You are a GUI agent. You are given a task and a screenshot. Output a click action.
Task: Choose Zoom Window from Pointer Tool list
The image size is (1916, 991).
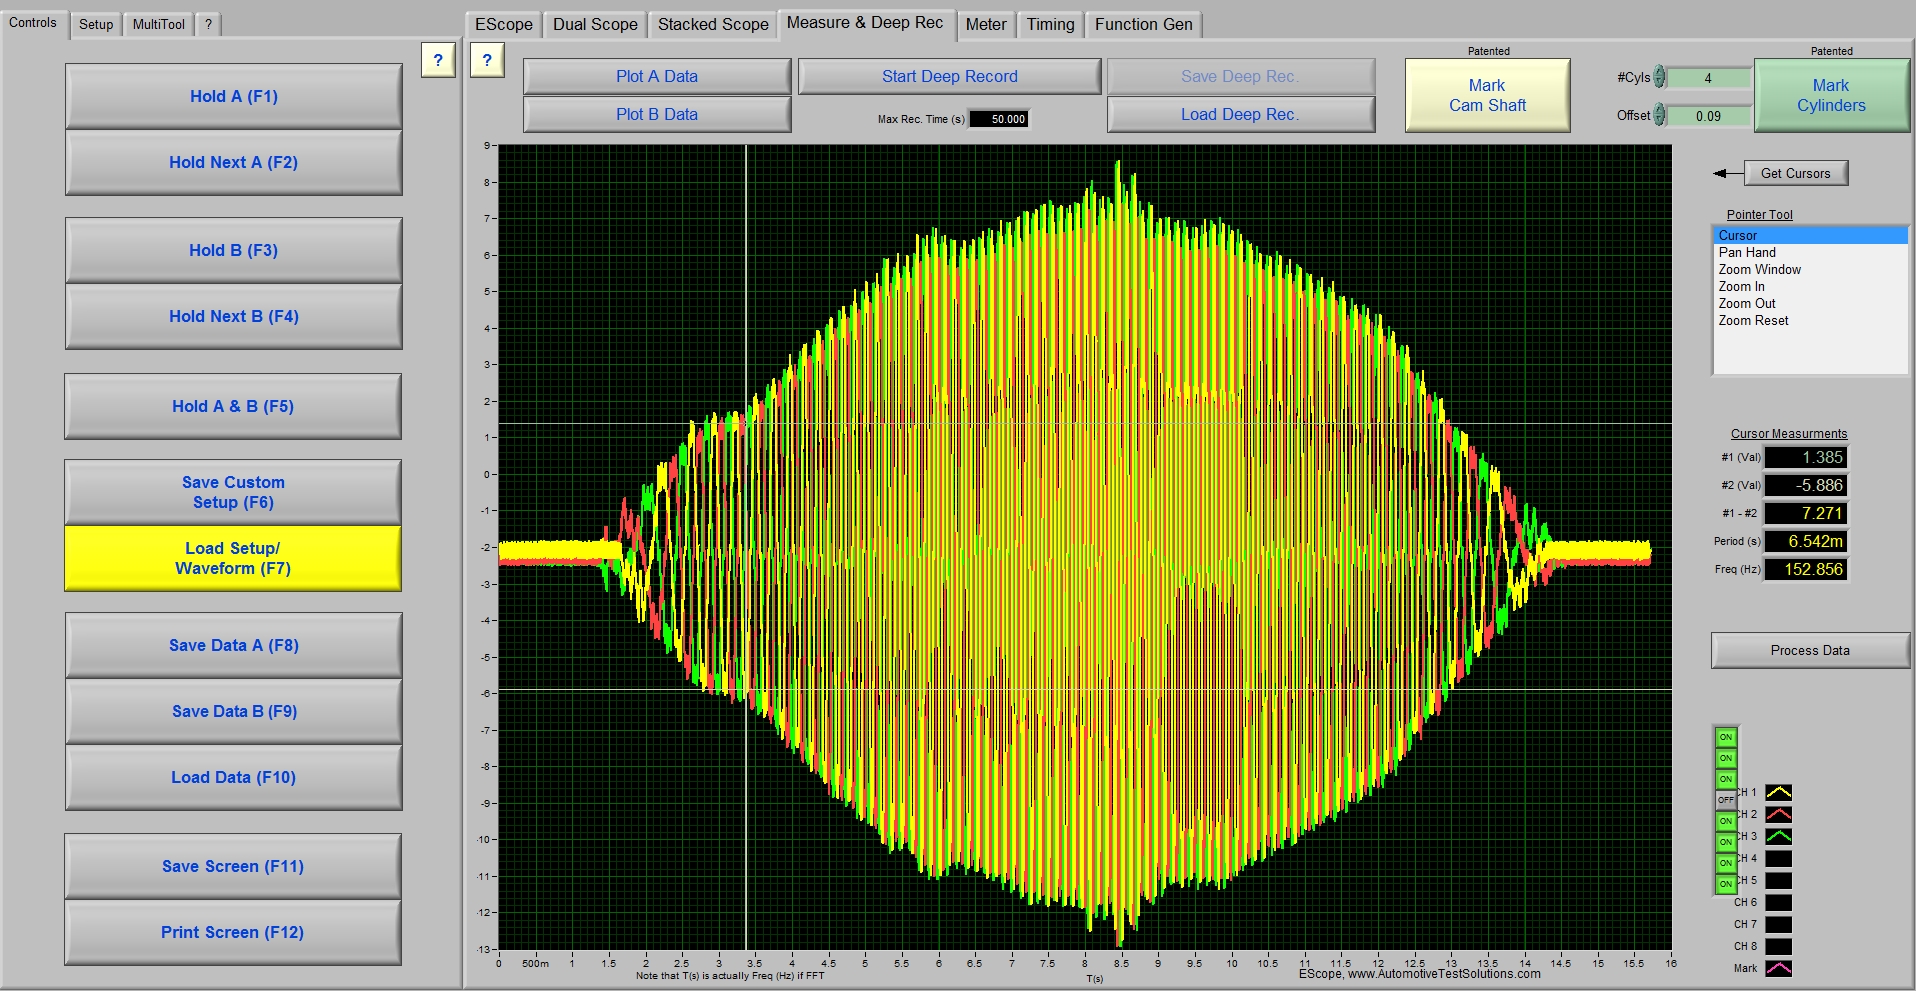click(1759, 270)
